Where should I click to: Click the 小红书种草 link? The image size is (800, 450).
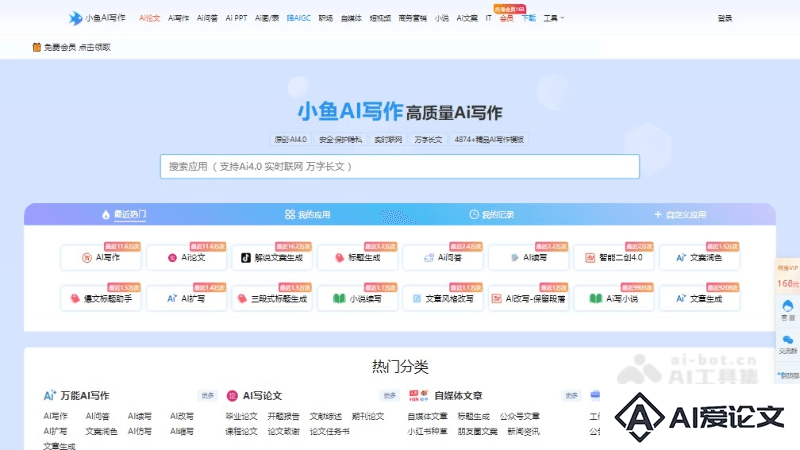pyautogui.click(x=427, y=432)
